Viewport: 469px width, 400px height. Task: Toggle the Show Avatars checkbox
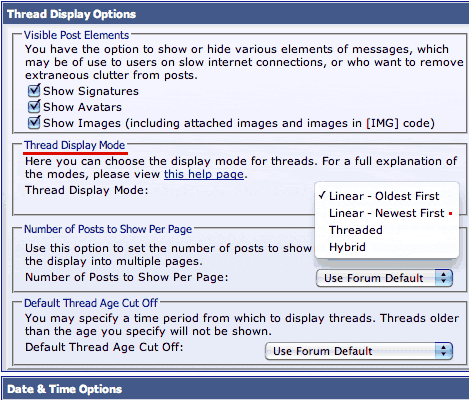coord(34,107)
